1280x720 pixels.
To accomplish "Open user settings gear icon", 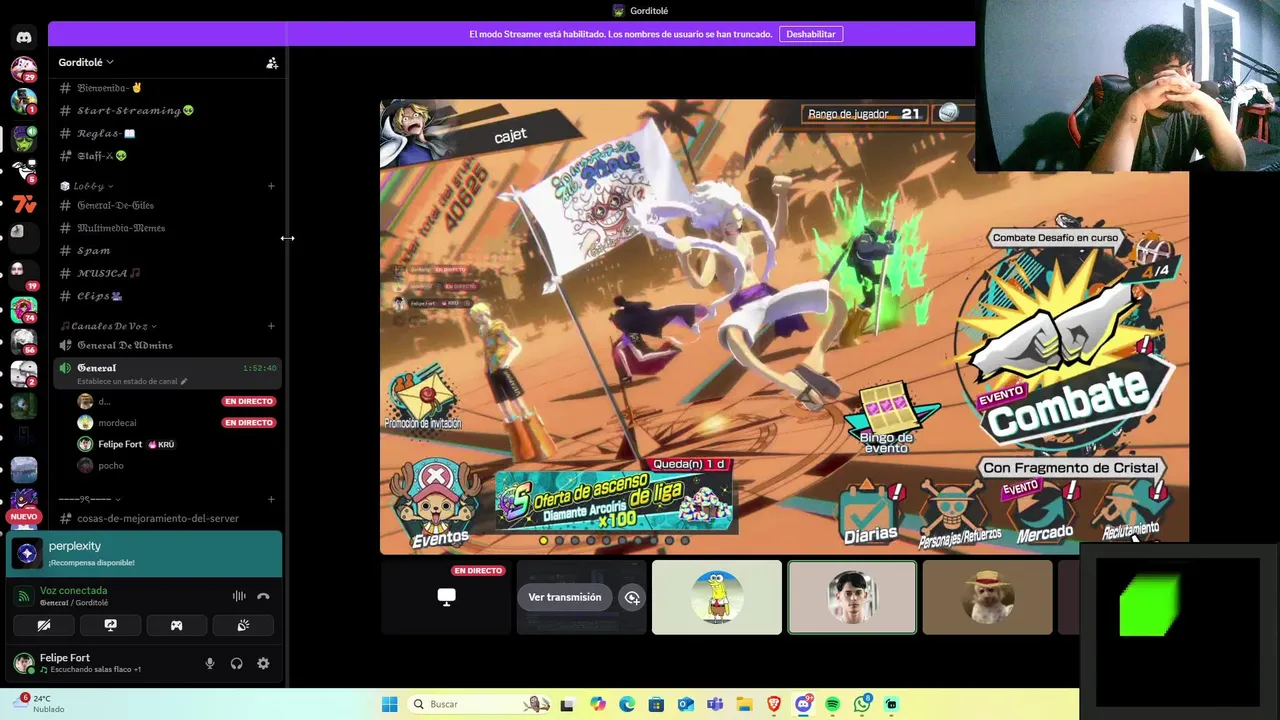I will click(263, 663).
